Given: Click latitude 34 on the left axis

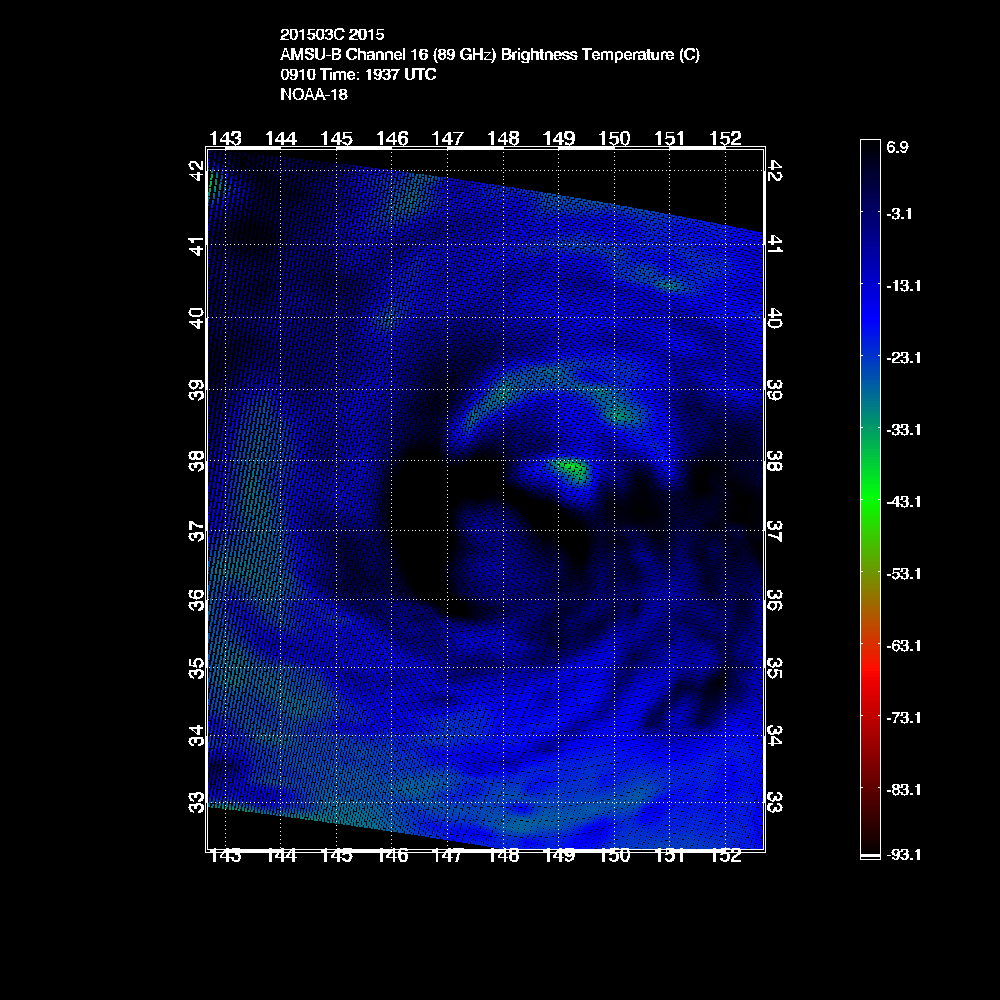Looking at the screenshot, I should click(197, 735).
